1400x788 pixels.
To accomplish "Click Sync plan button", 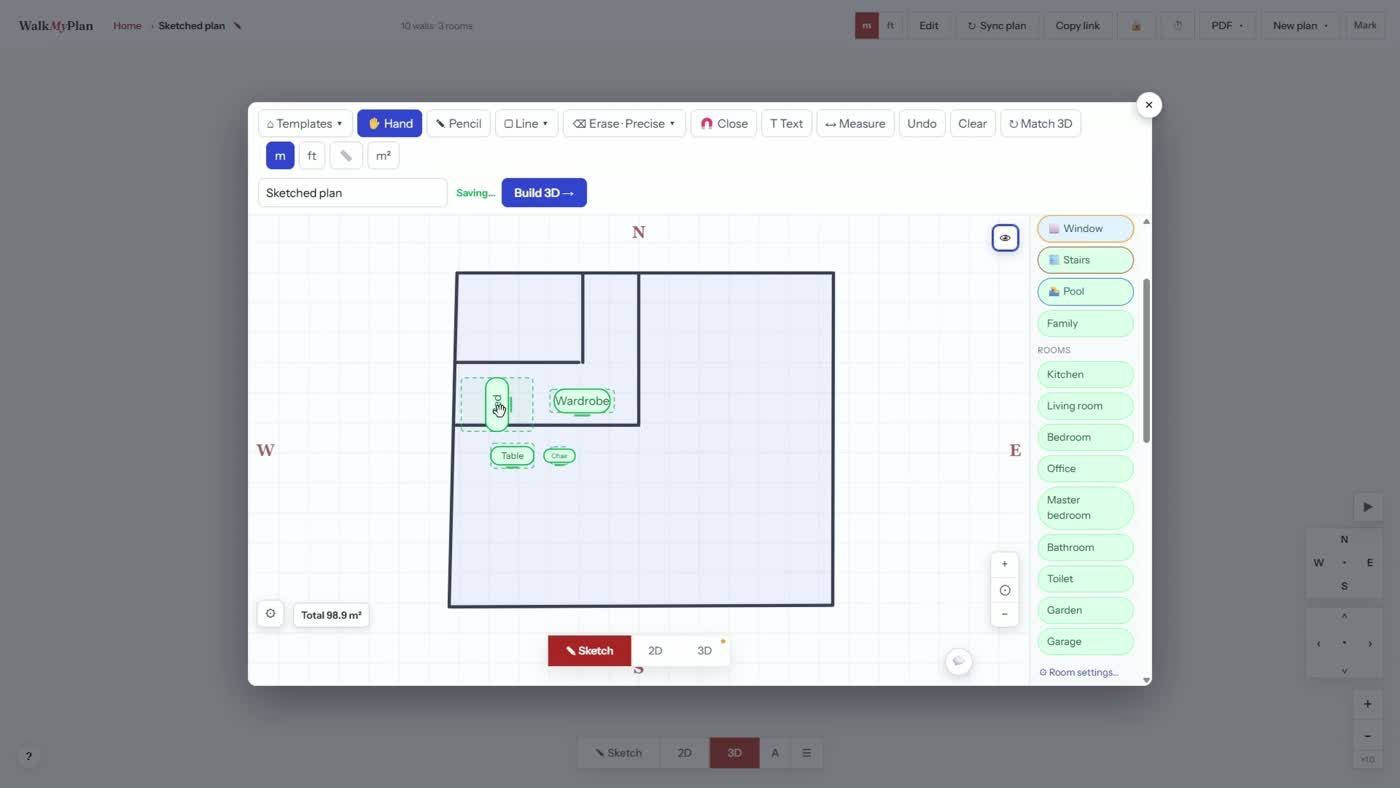I will click(997, 26).
